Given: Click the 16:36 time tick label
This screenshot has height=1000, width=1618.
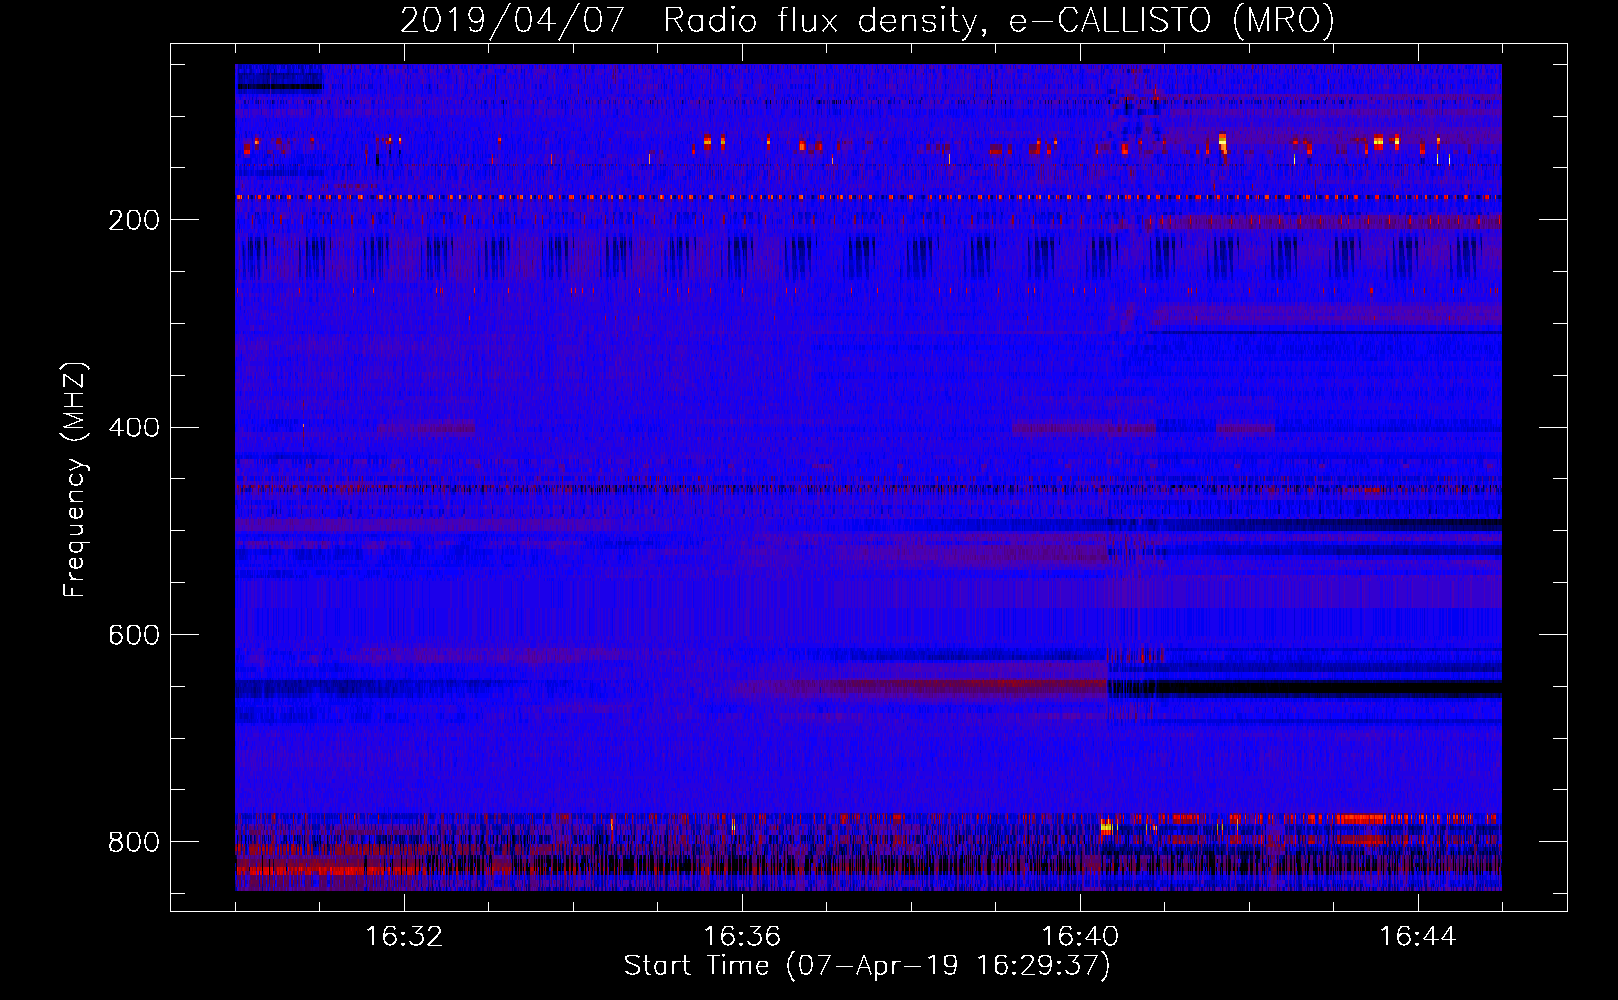Looking at the screenshot, I should (x=742, y=937).
